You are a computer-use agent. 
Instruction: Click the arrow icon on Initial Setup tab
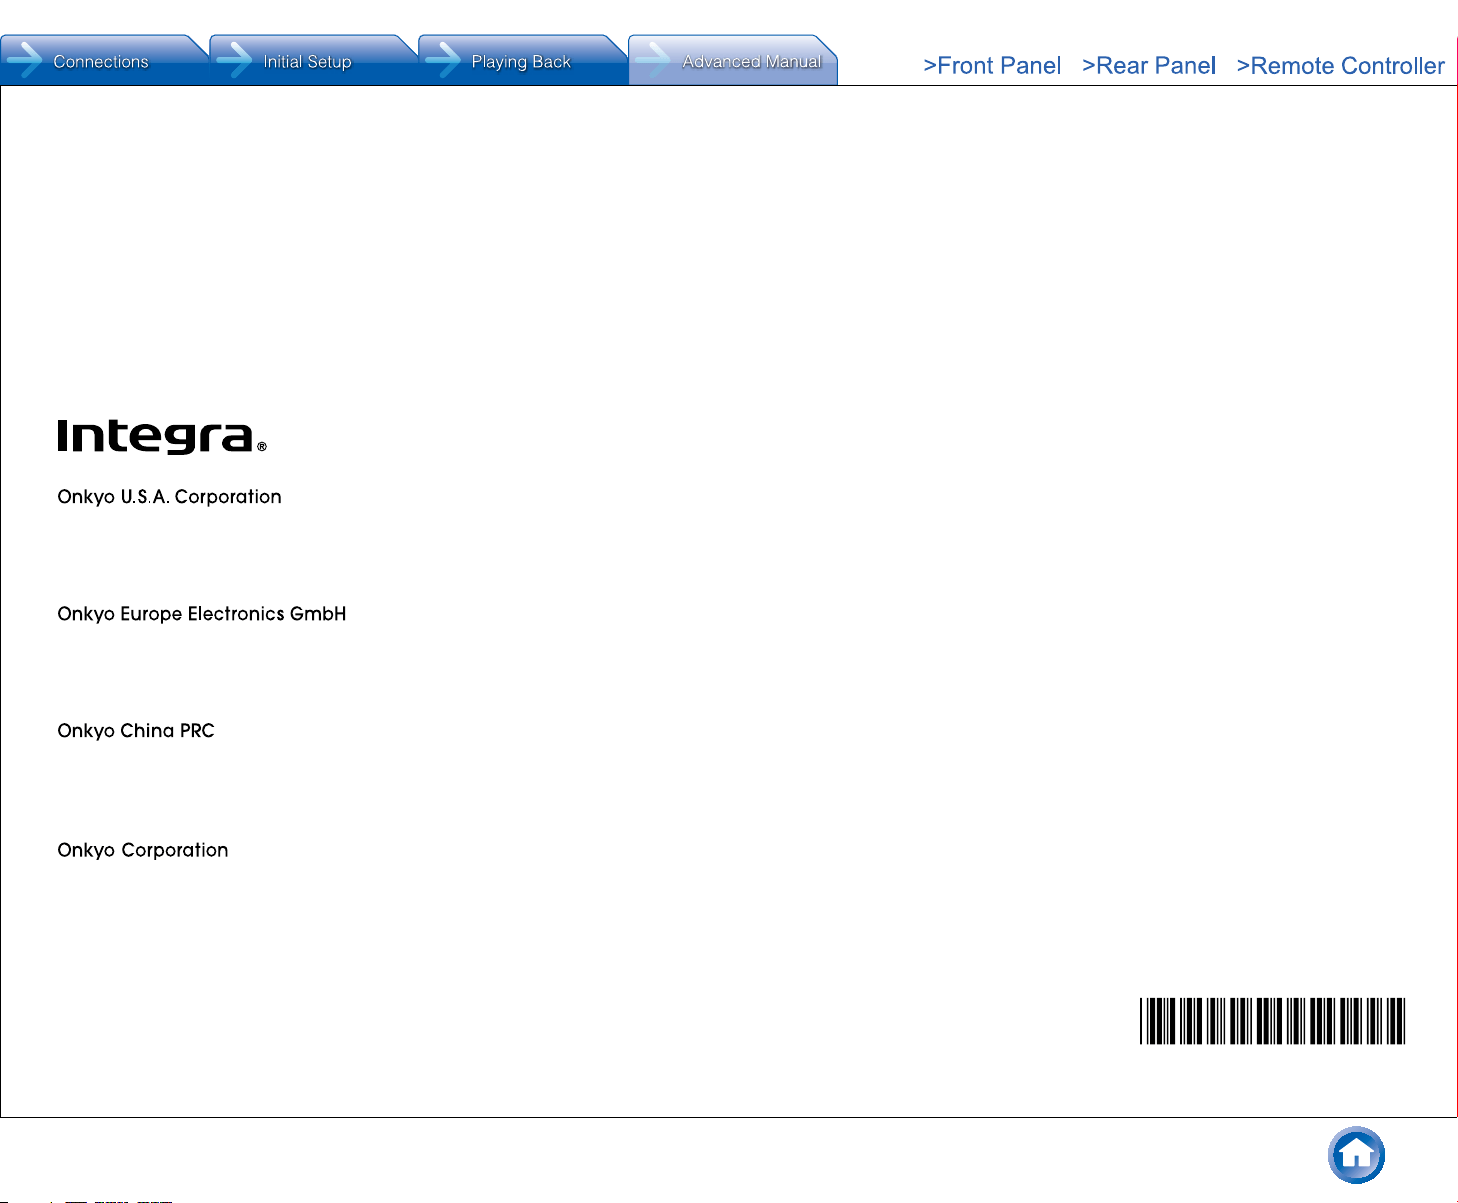pos(234,60)
